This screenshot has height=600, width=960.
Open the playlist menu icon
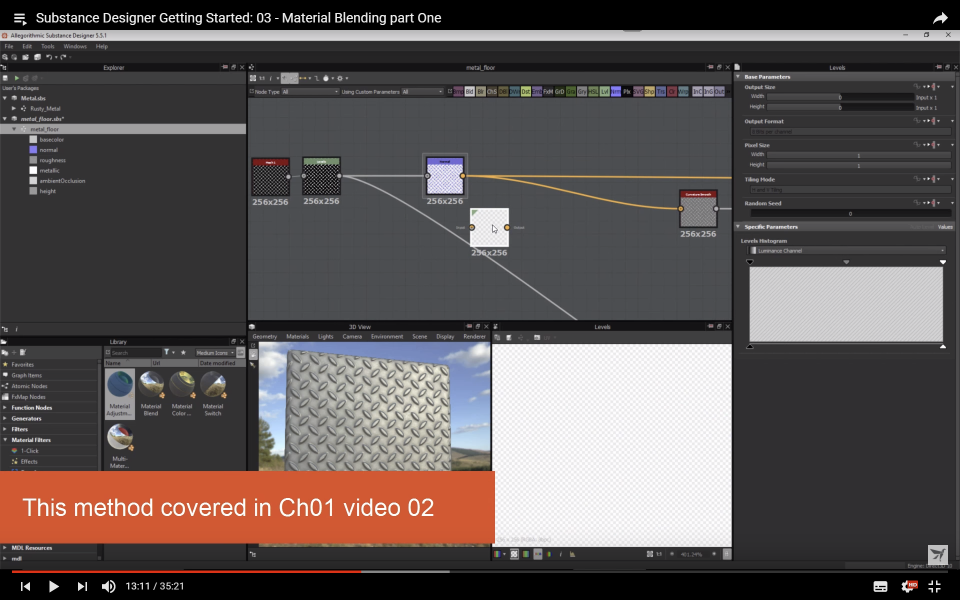(20, 18)
